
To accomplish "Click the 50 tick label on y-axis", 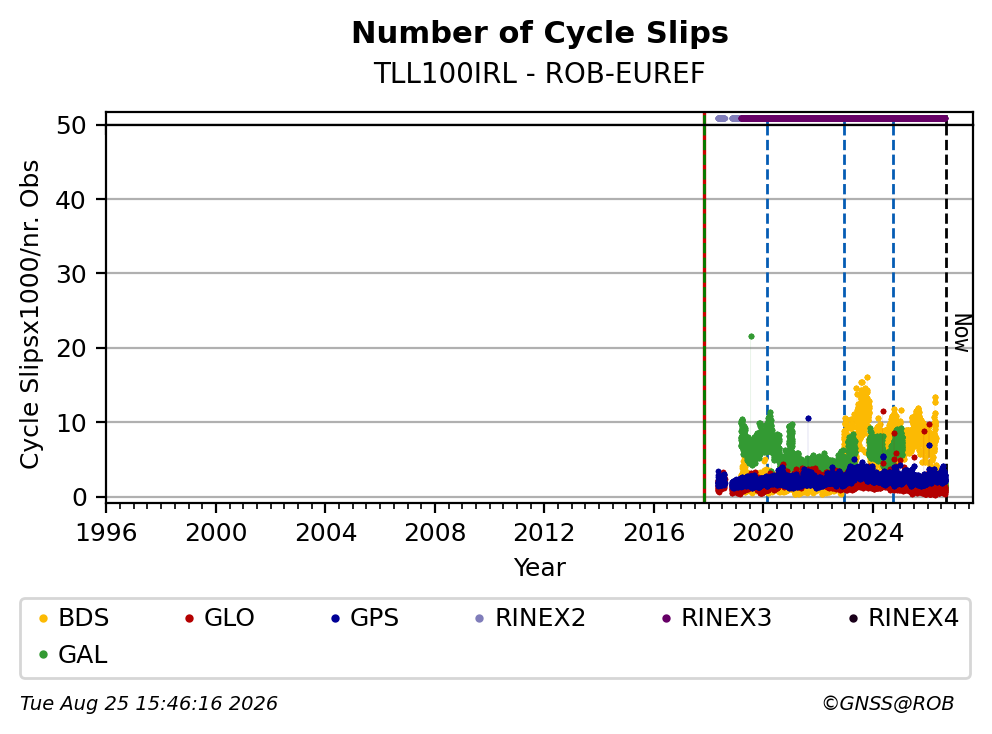I will click(x=71, y=125).
